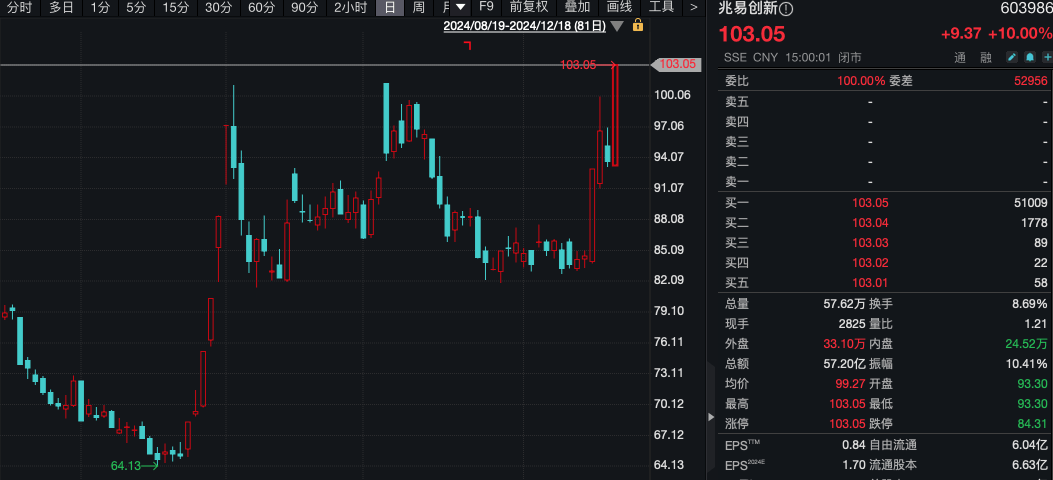Open the 画线 drawing tools

tap(619, 8)
